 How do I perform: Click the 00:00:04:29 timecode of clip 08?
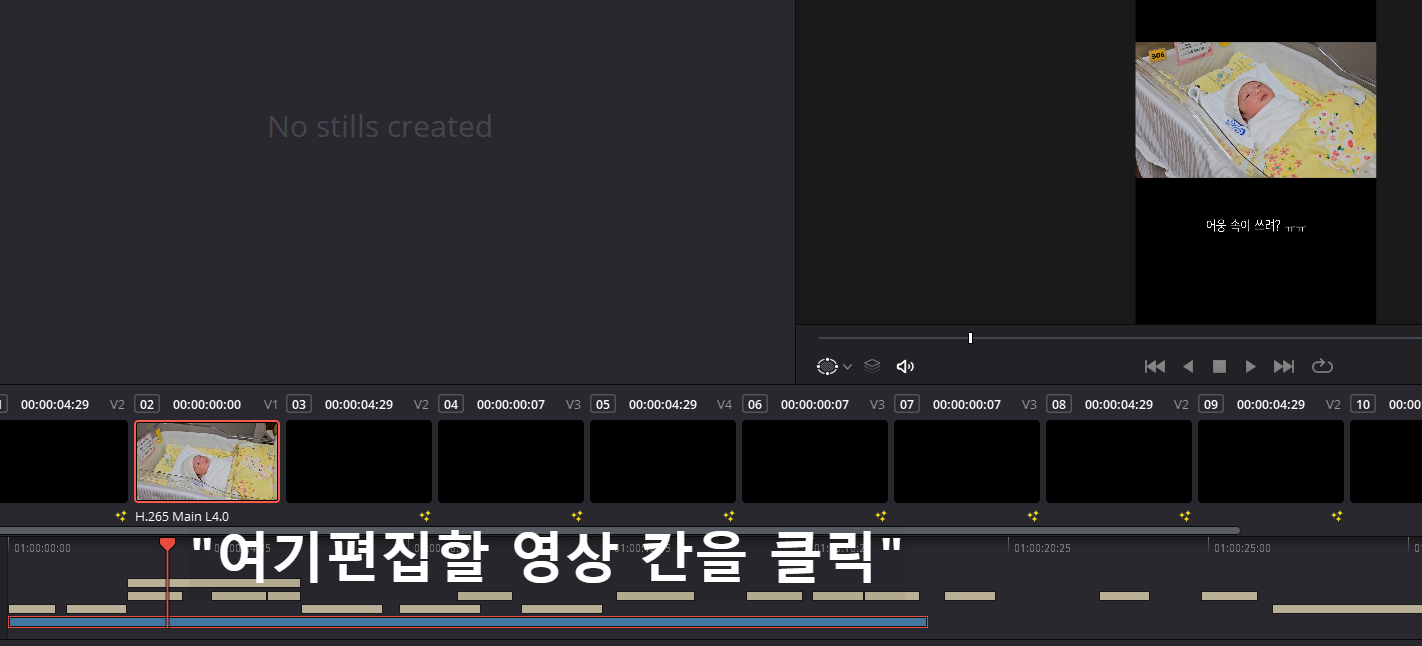click(1119, 405)
